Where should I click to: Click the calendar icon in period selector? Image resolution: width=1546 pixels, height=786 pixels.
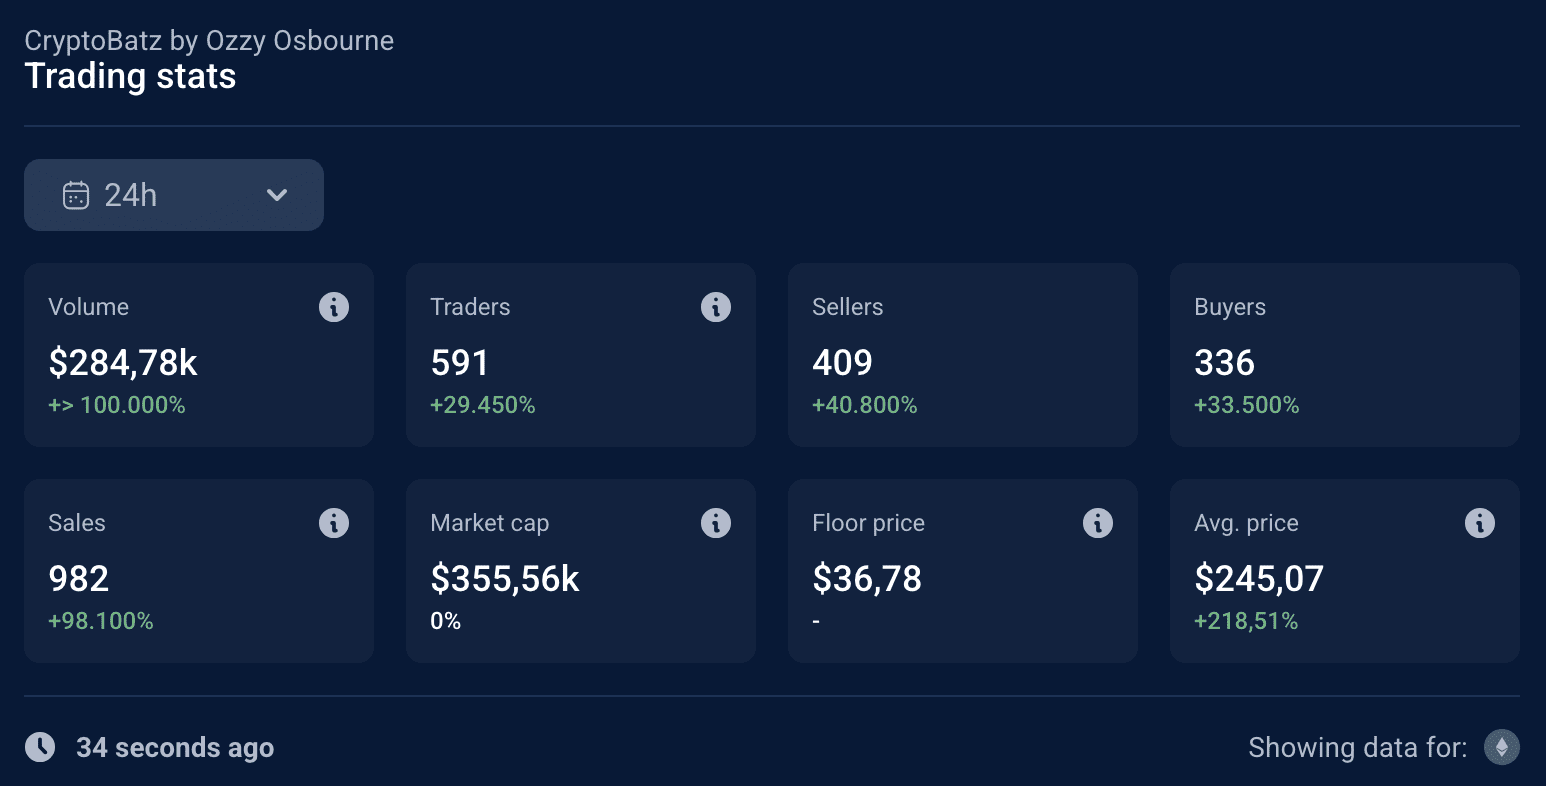pos(76,195)
